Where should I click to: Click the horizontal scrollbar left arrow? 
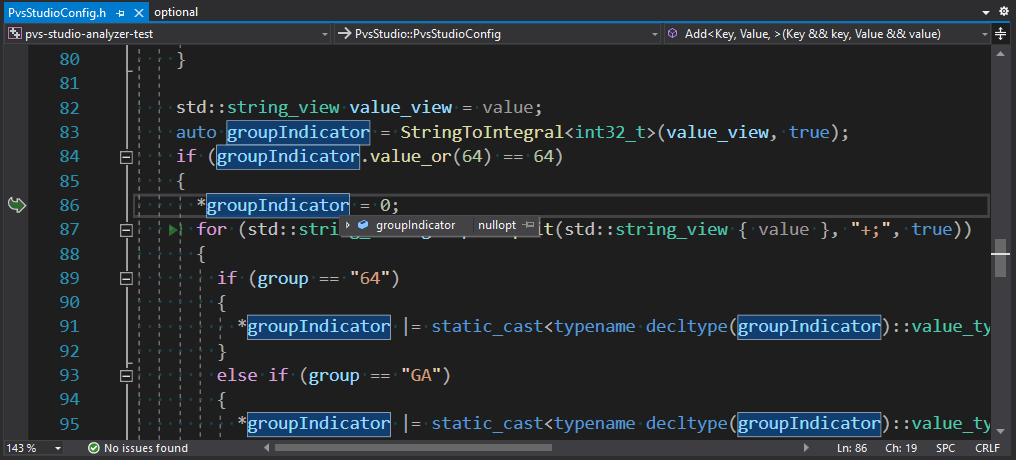pos(266,448)
